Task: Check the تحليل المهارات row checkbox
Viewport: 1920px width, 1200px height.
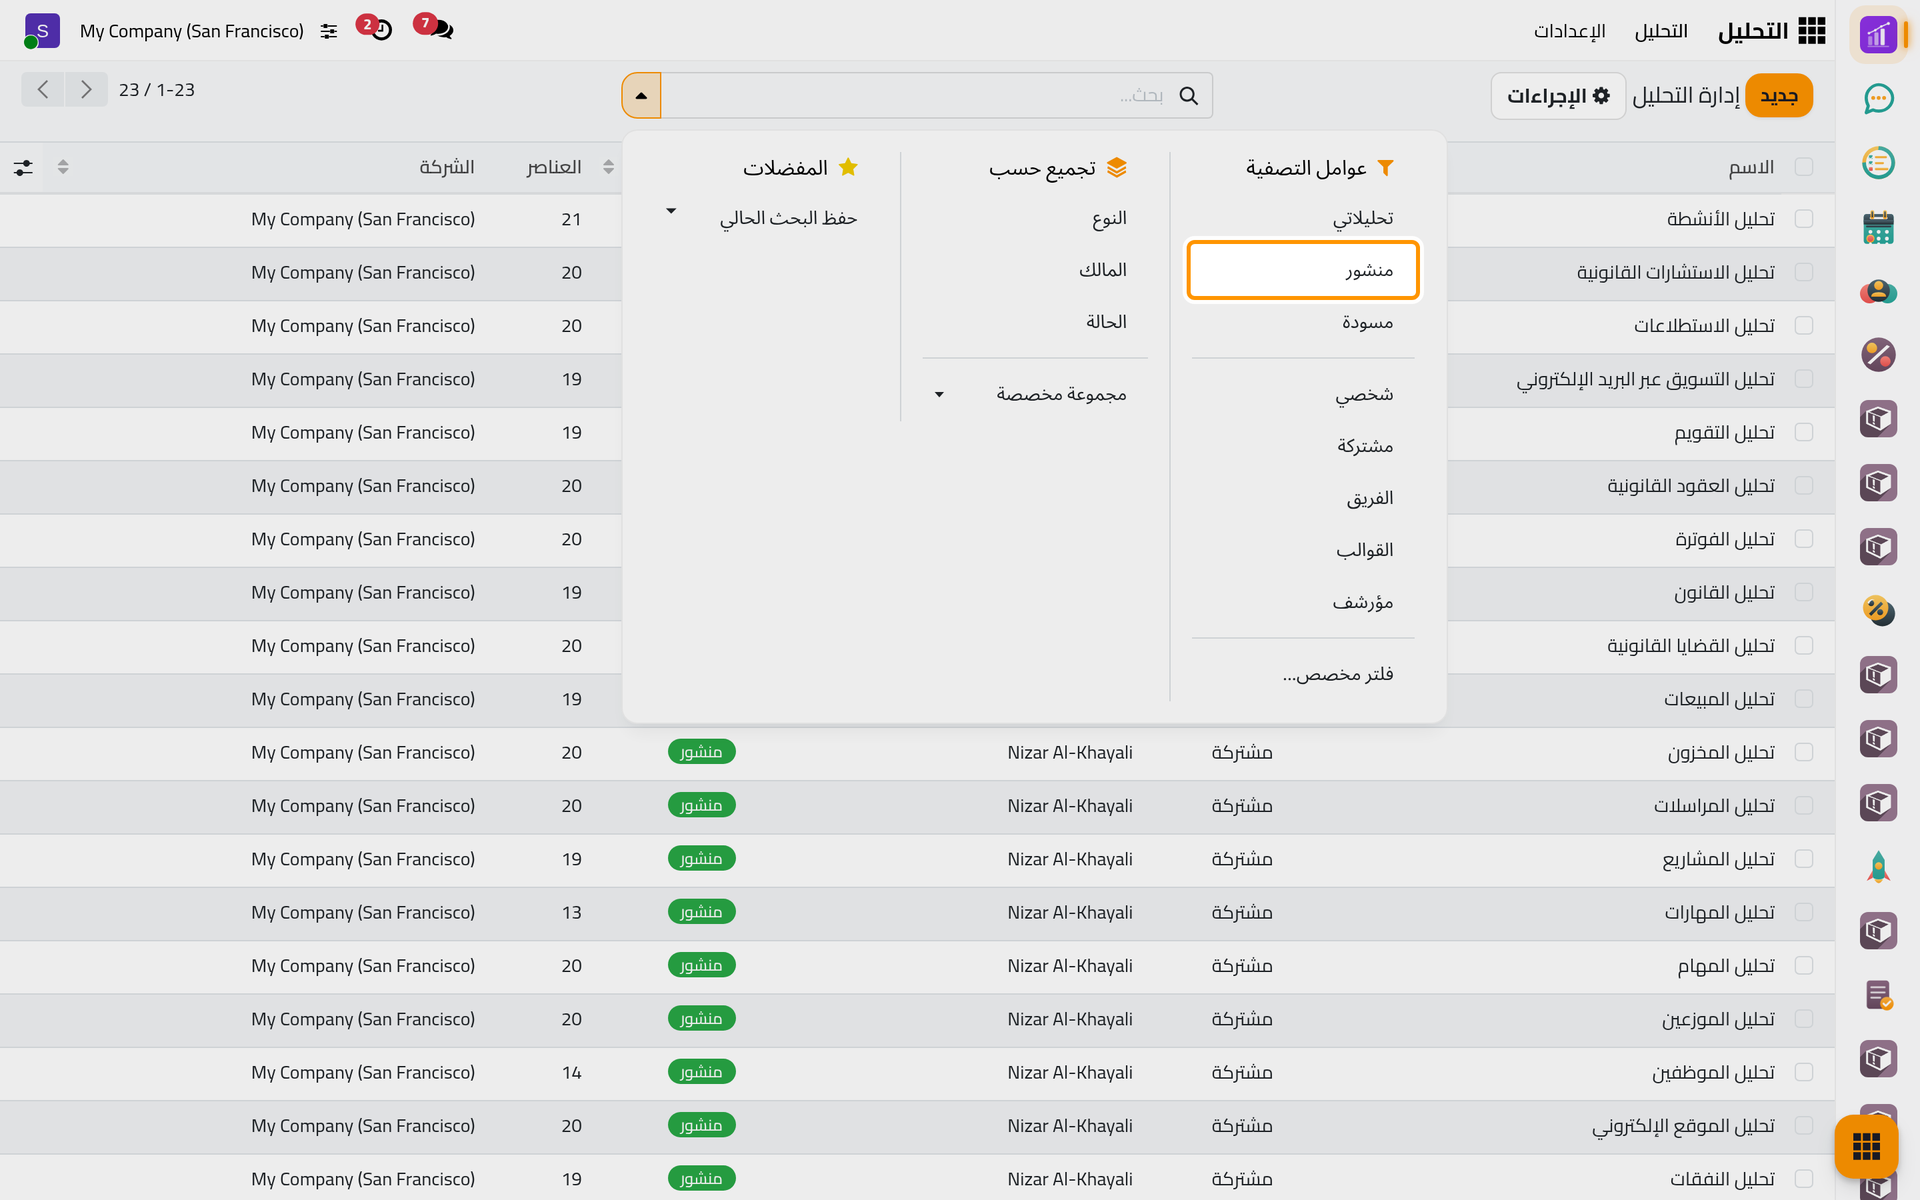Action: click(1804, 912)
